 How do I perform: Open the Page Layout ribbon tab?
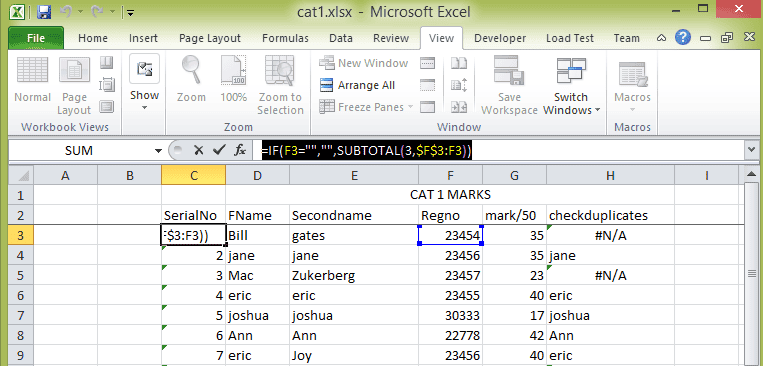pyautogui.click(x=210, y=38)
